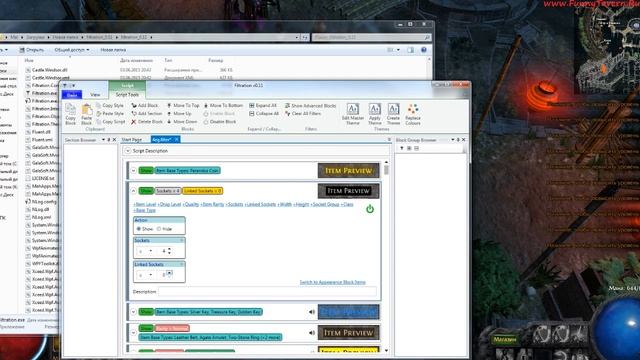This screenshot has width=640, height=360.
Task: Add the Drop Level filter link
Action: coord(170,204)
